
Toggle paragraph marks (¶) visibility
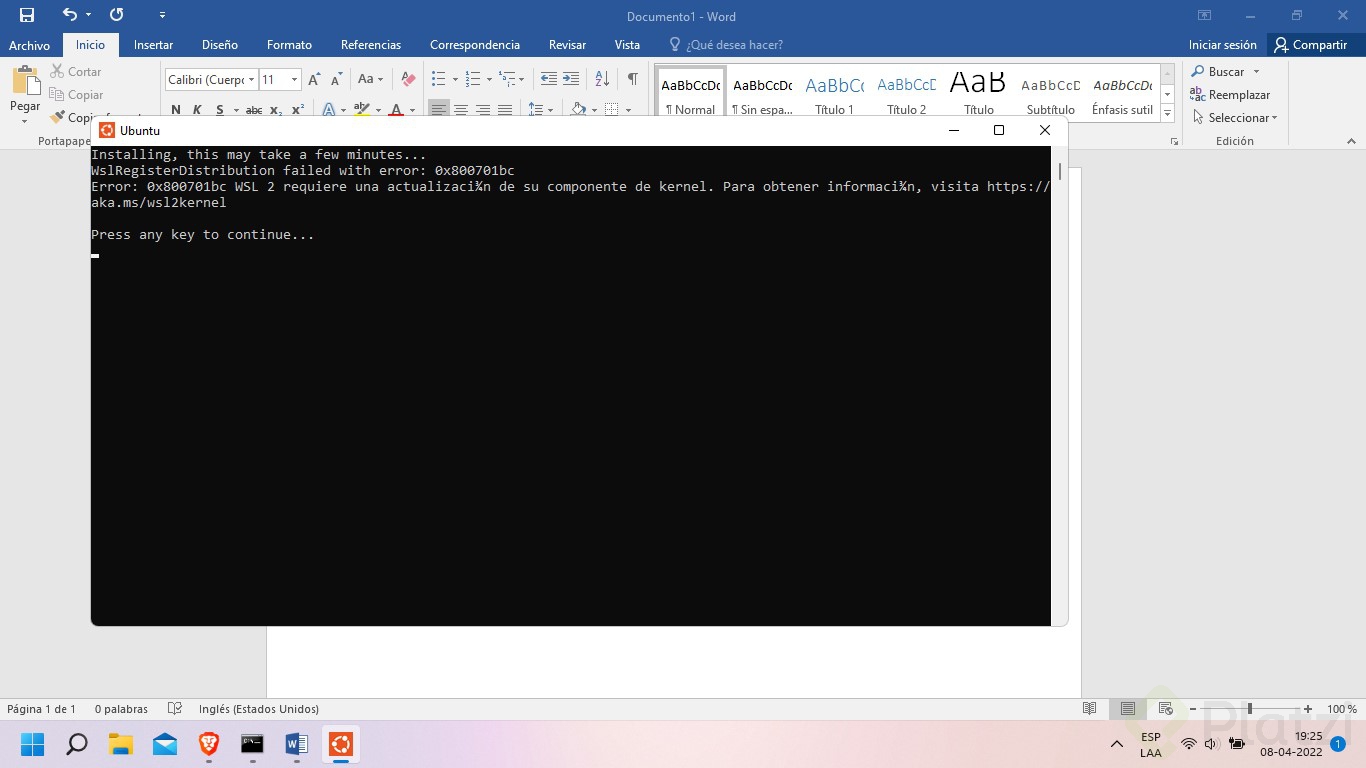(x=632, y=79)
